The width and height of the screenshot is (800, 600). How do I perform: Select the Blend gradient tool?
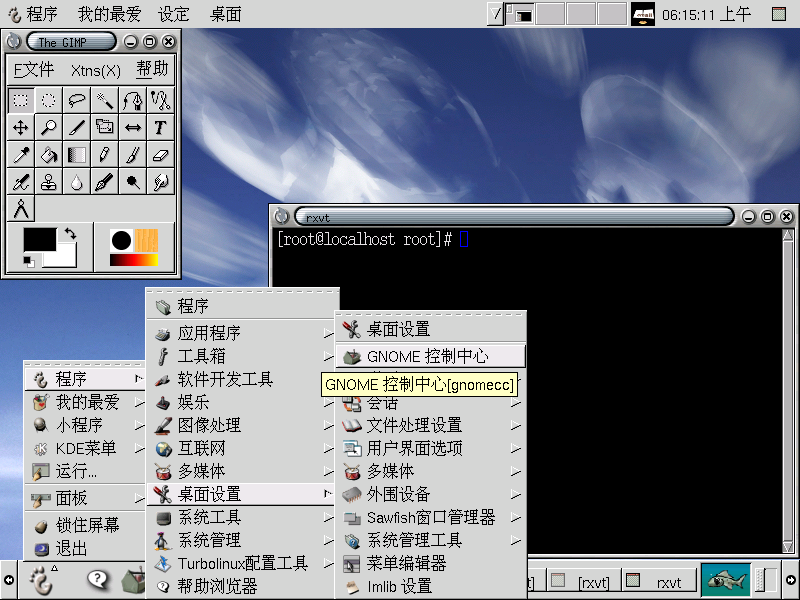click(x=77, y=155)
